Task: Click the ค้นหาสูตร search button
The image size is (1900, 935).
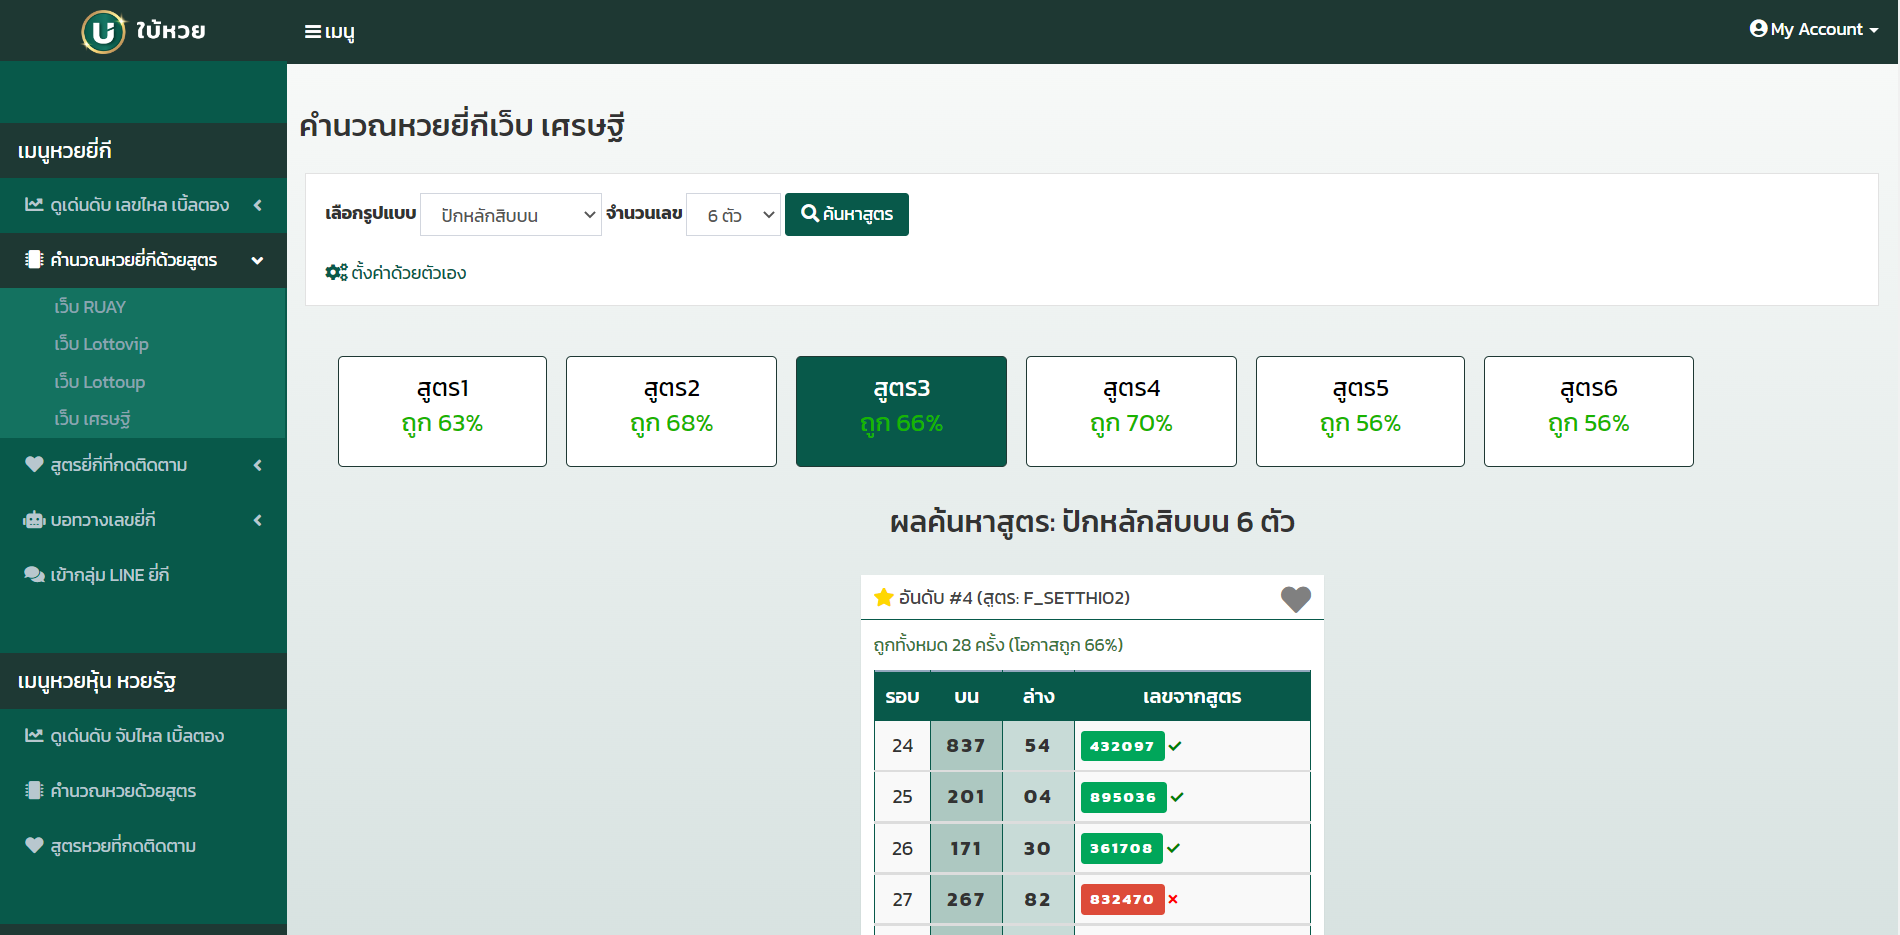Action: pos(846,214)
